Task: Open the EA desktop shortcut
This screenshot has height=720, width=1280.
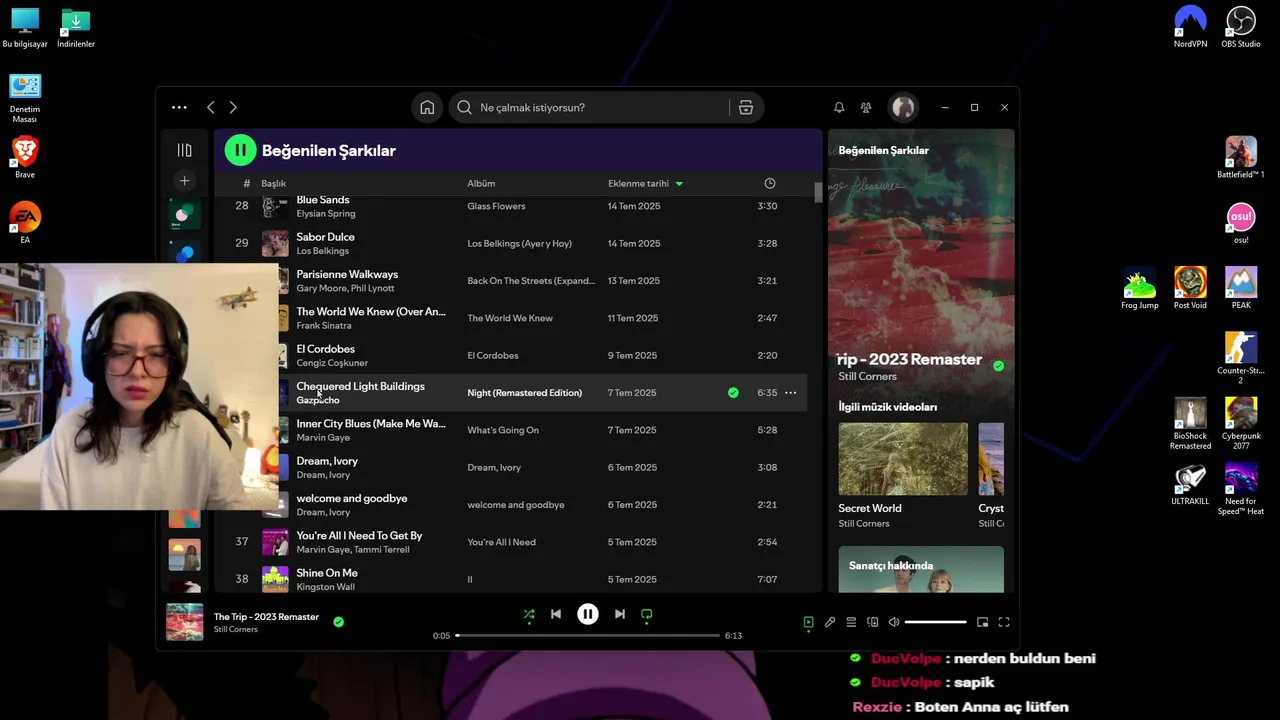Action: point(25,223)
